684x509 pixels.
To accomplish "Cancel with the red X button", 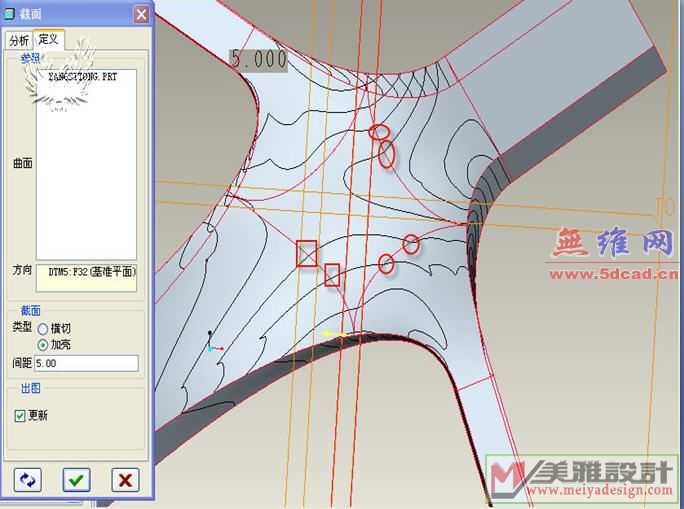I will (x=125, y=480).
